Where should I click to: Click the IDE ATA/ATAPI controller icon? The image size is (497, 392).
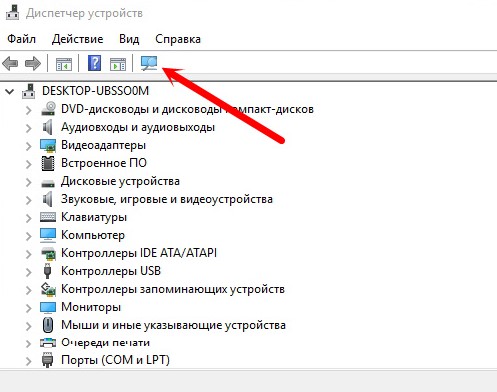pos(48,253)
